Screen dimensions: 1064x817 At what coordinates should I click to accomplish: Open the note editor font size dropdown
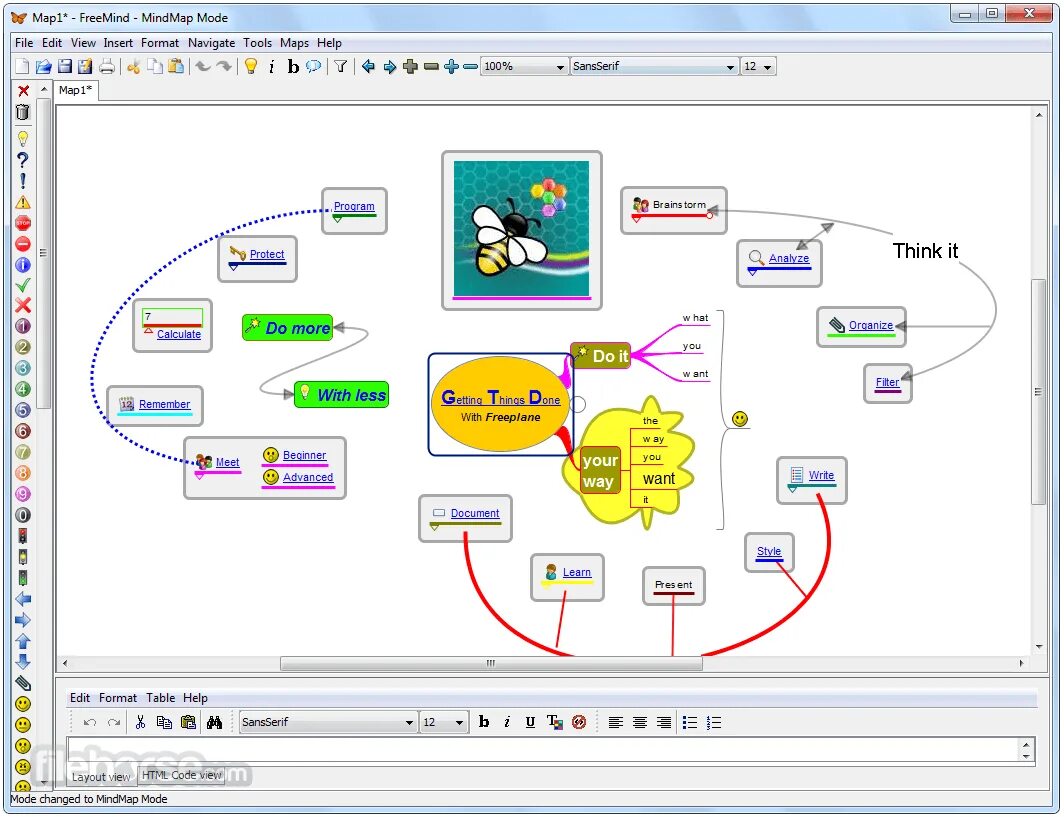click(459, 723)
